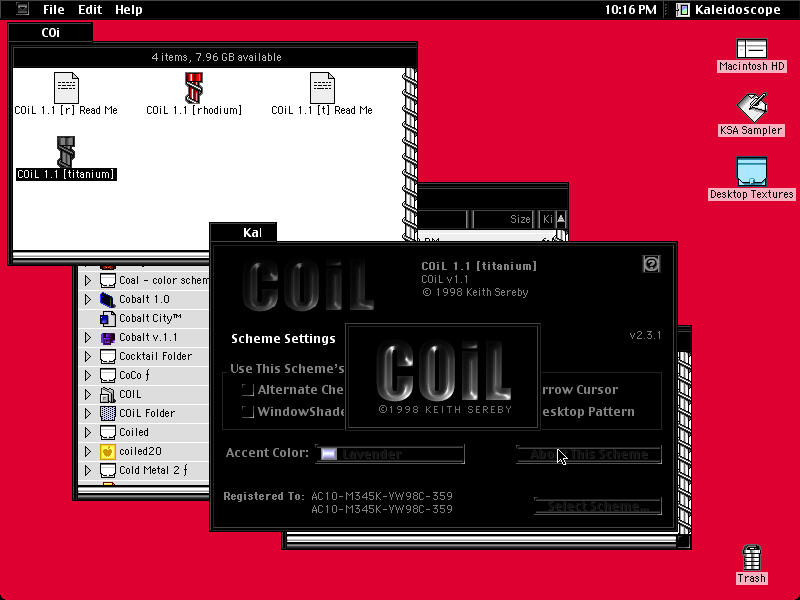Expand the Coiled folder row
Viewport: 800px width, 600px height.
tap(88, 432)
